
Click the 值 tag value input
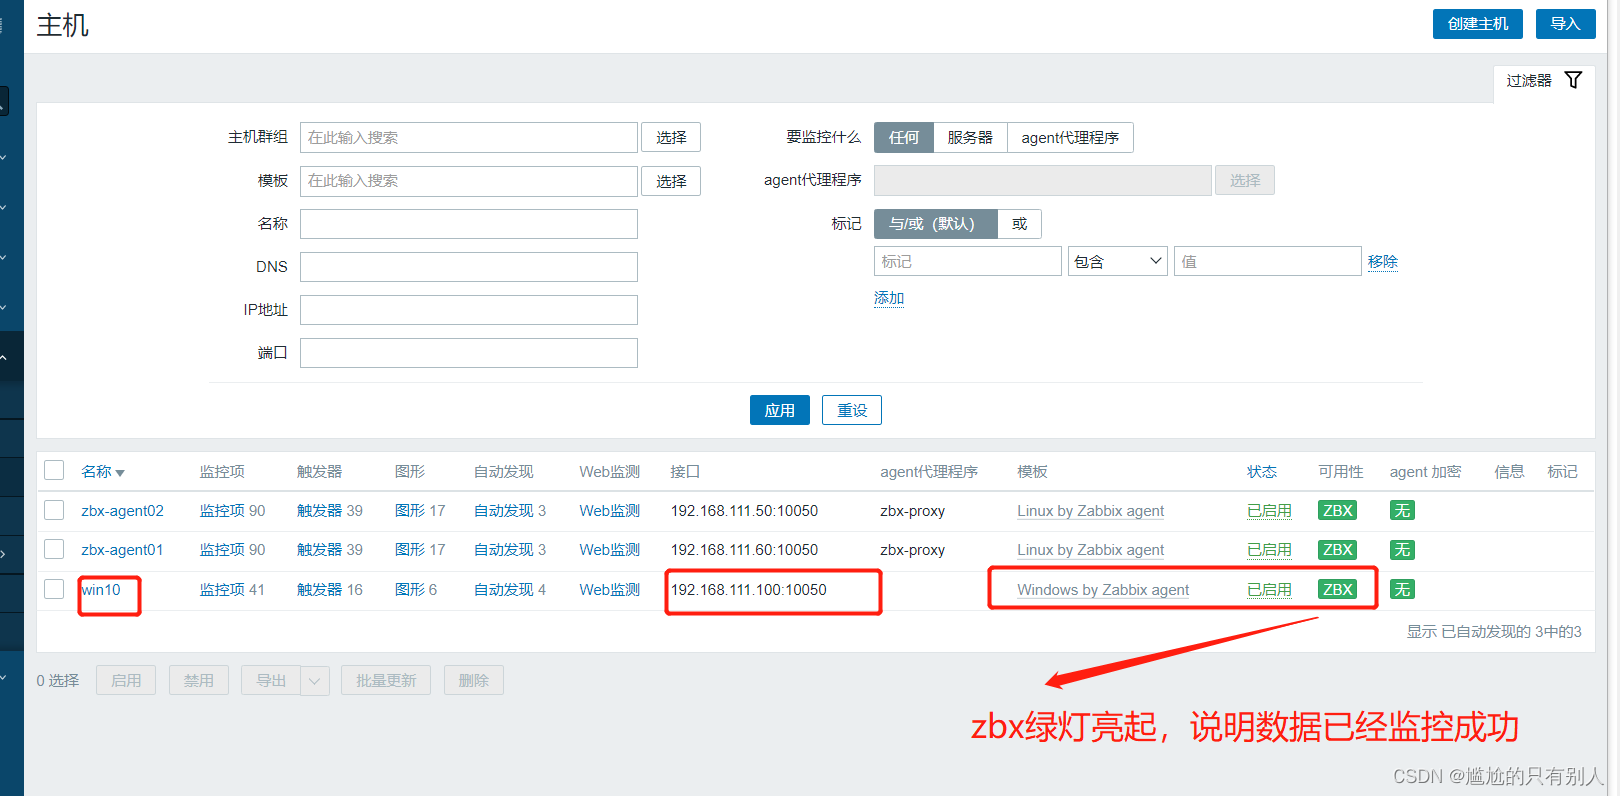(x=1268, y=261)
